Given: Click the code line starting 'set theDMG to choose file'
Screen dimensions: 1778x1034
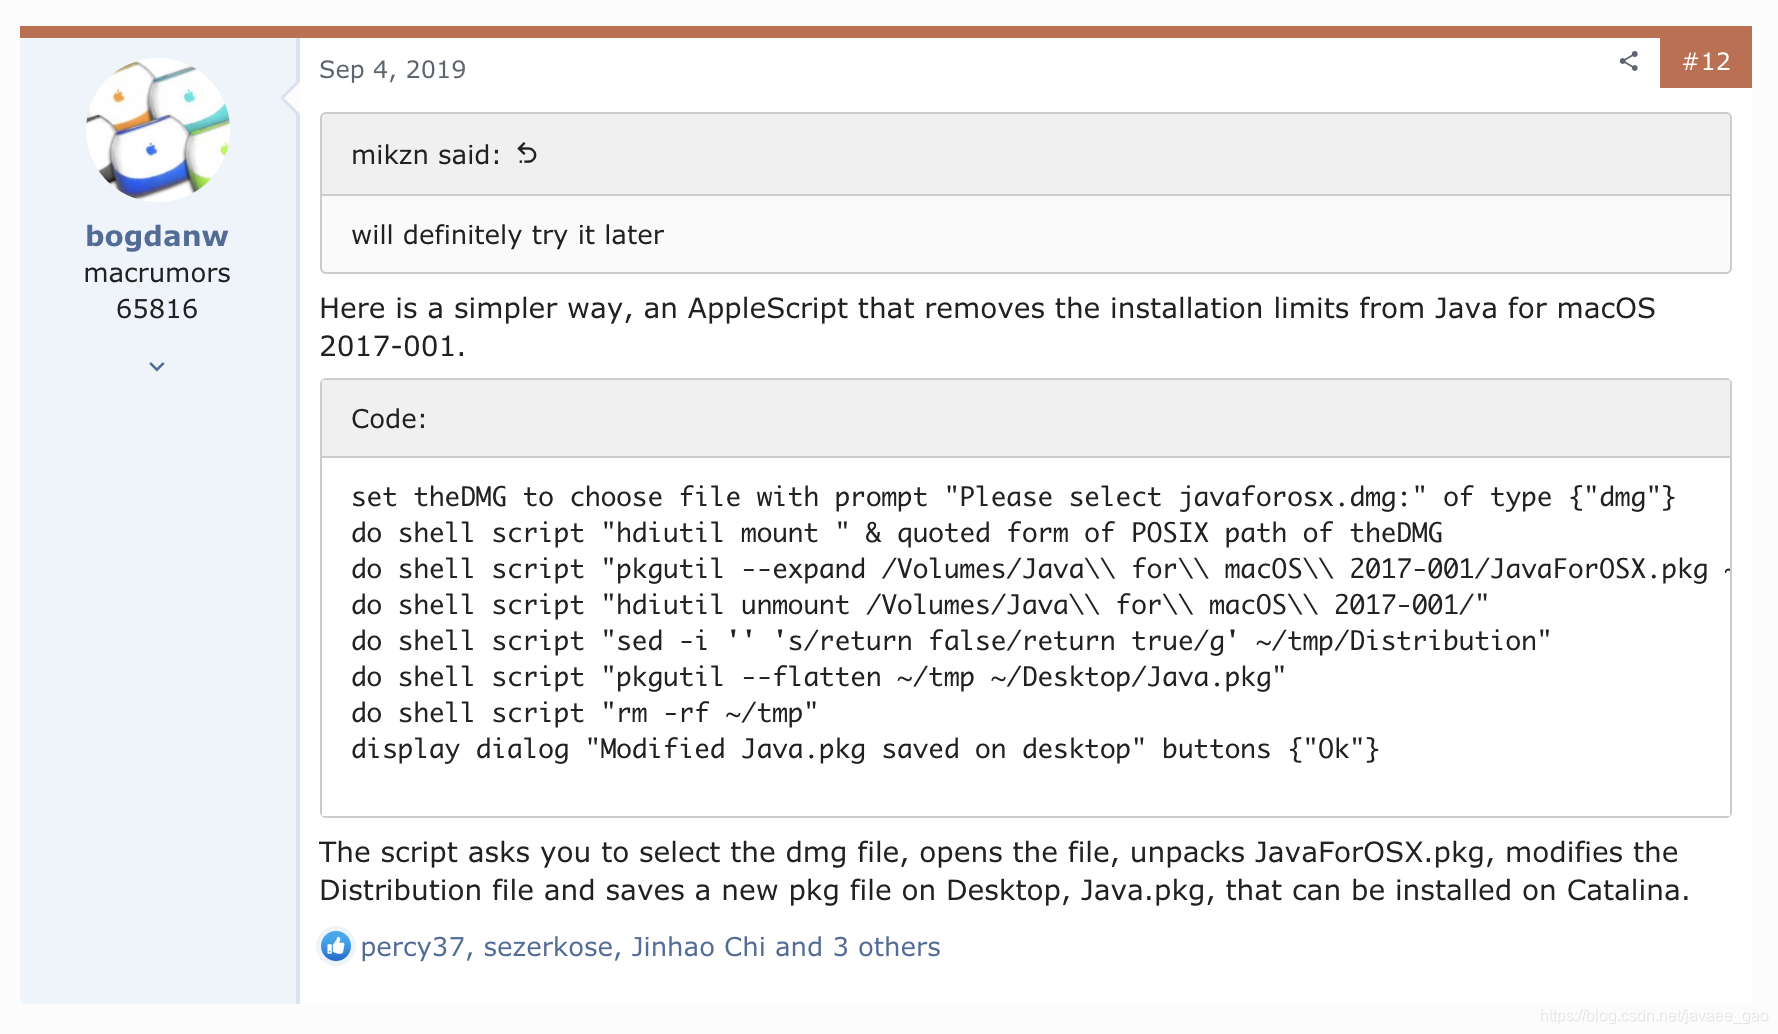Looking at the screenshot, I should coord(1013,497).
